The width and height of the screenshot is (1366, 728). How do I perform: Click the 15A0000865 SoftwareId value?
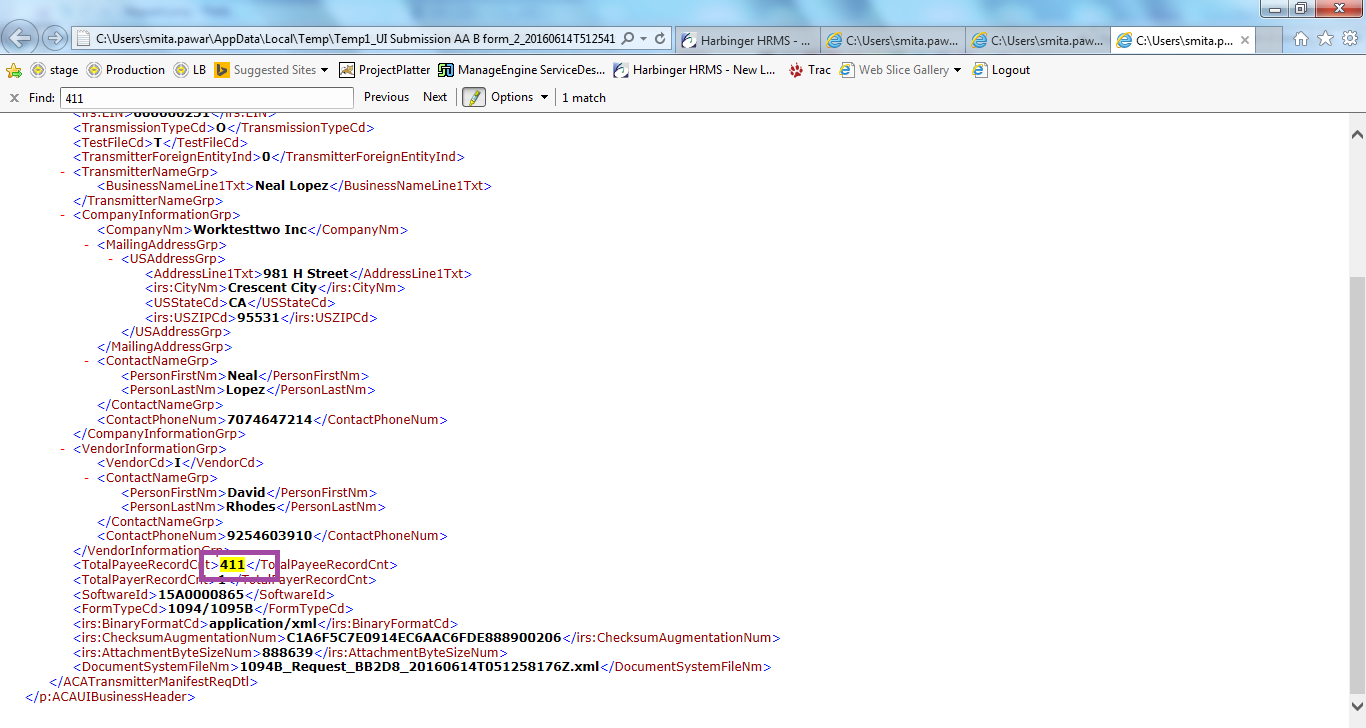202,594
